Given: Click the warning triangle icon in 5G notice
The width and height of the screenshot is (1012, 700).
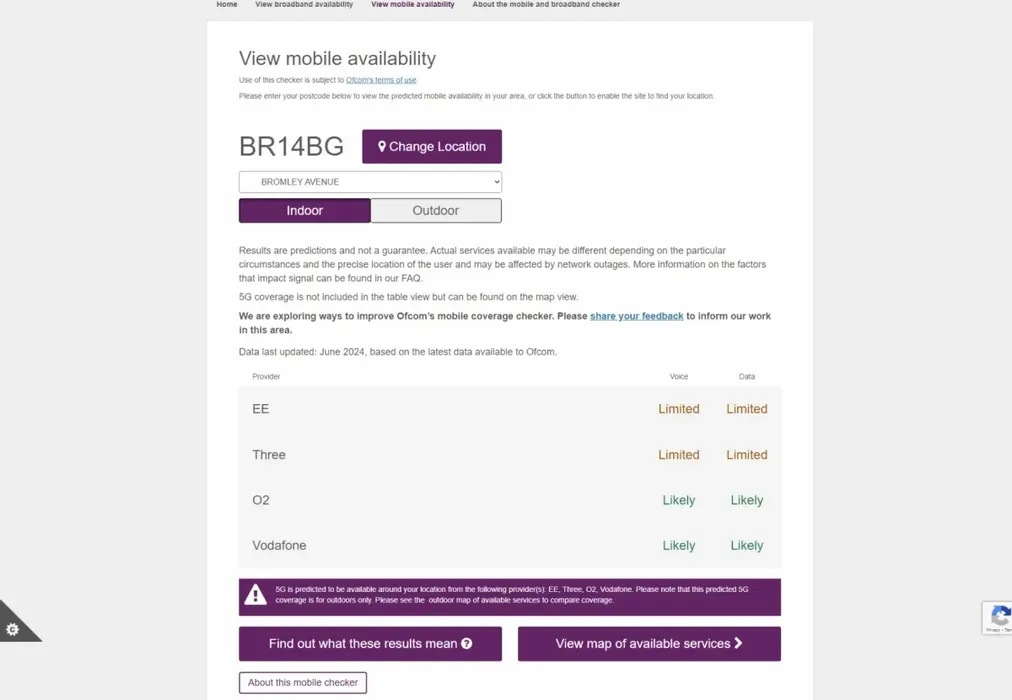Looking at the screenshot, I should [256, 595].
